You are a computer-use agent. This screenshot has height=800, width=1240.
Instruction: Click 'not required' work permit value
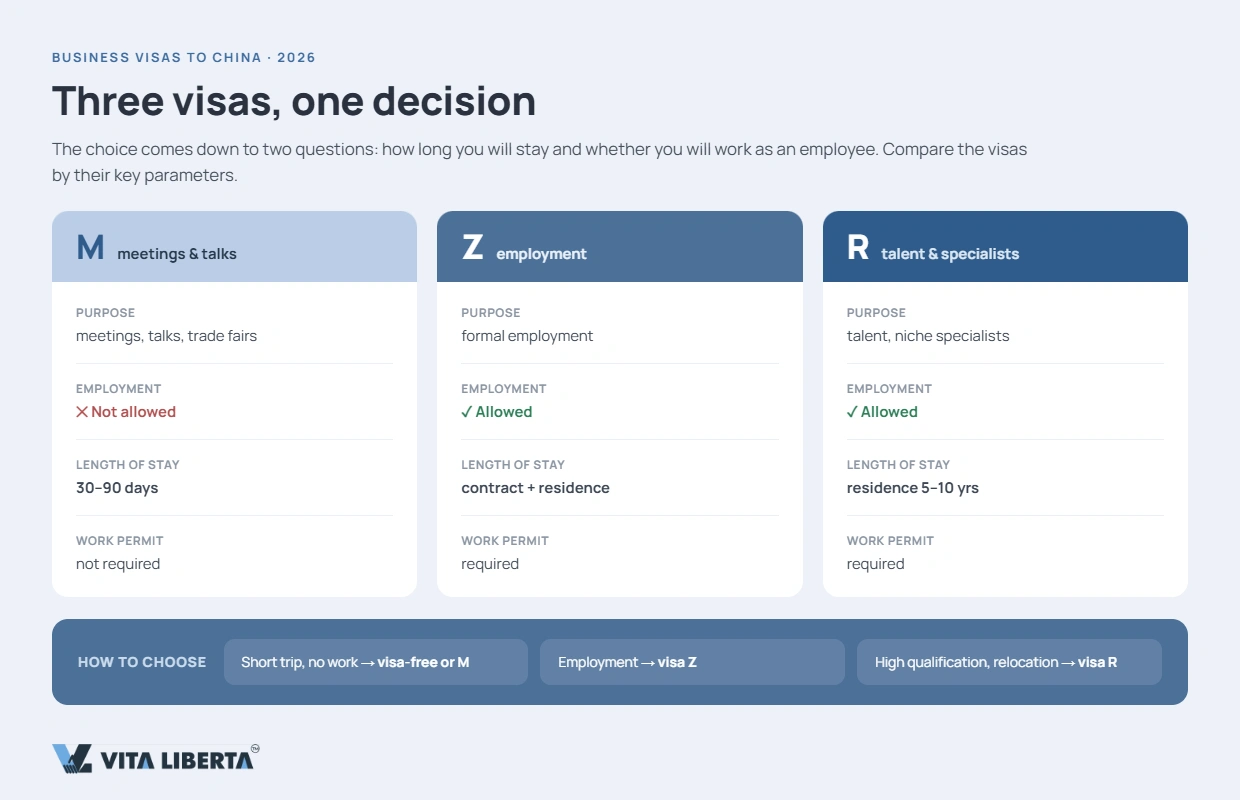coord(118,564)
